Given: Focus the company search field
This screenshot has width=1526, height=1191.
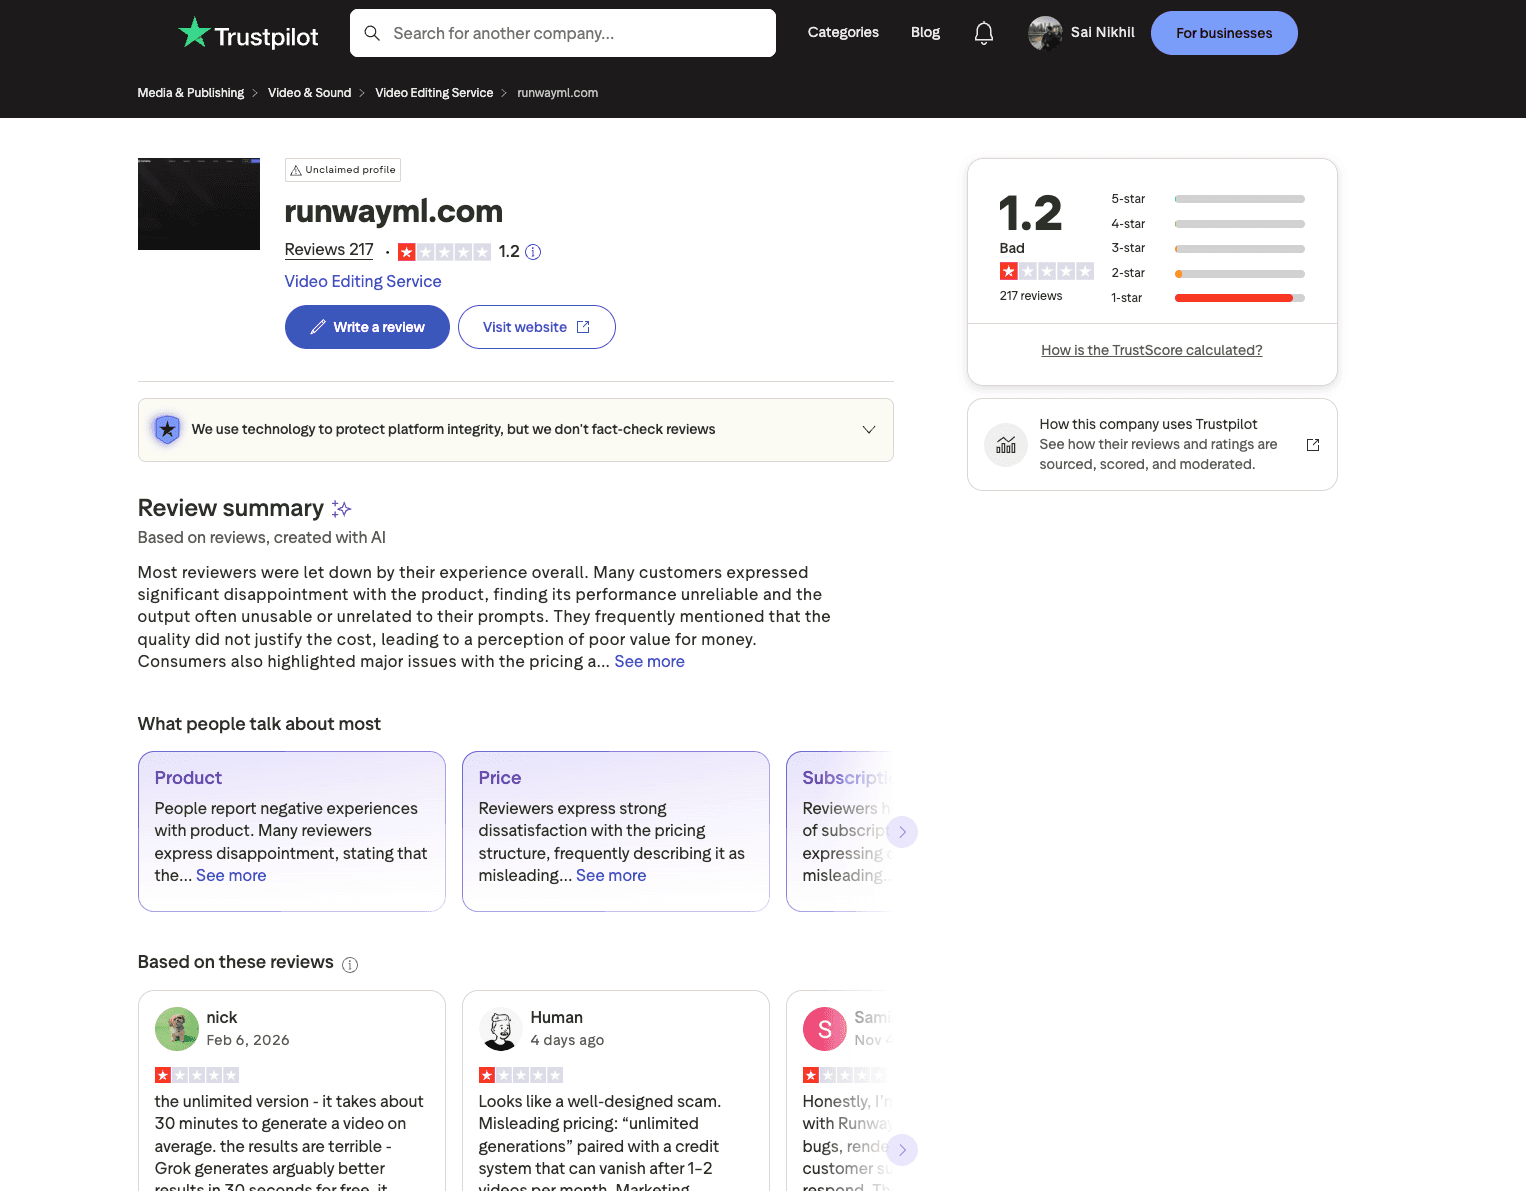Looking at the screenshot, I should 563,33.
